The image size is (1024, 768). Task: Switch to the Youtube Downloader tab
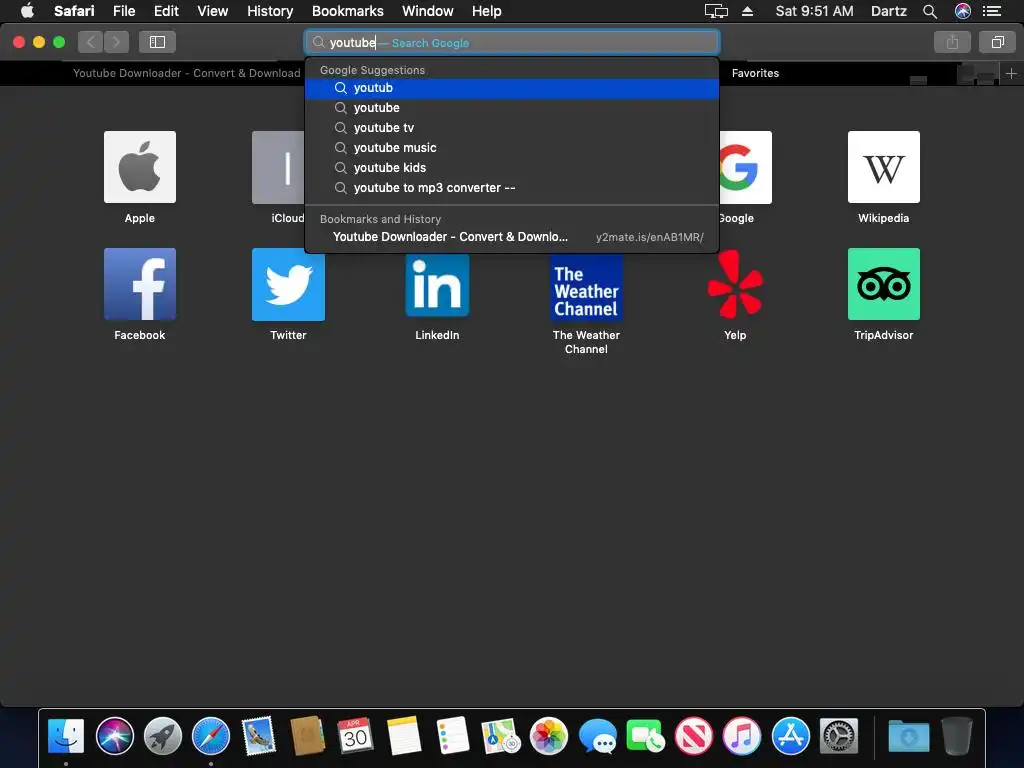(x=186, y=73)
